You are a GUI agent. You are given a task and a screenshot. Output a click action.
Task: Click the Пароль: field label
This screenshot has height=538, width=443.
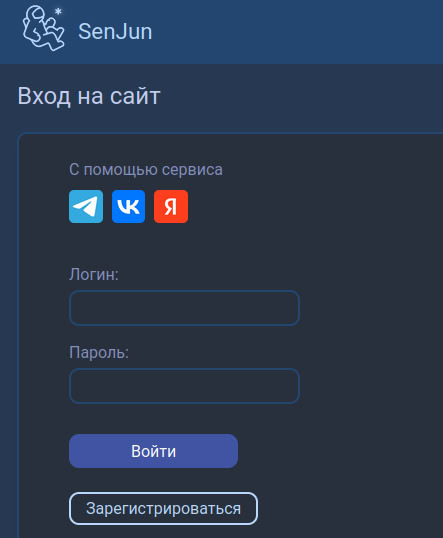(99, 352)
